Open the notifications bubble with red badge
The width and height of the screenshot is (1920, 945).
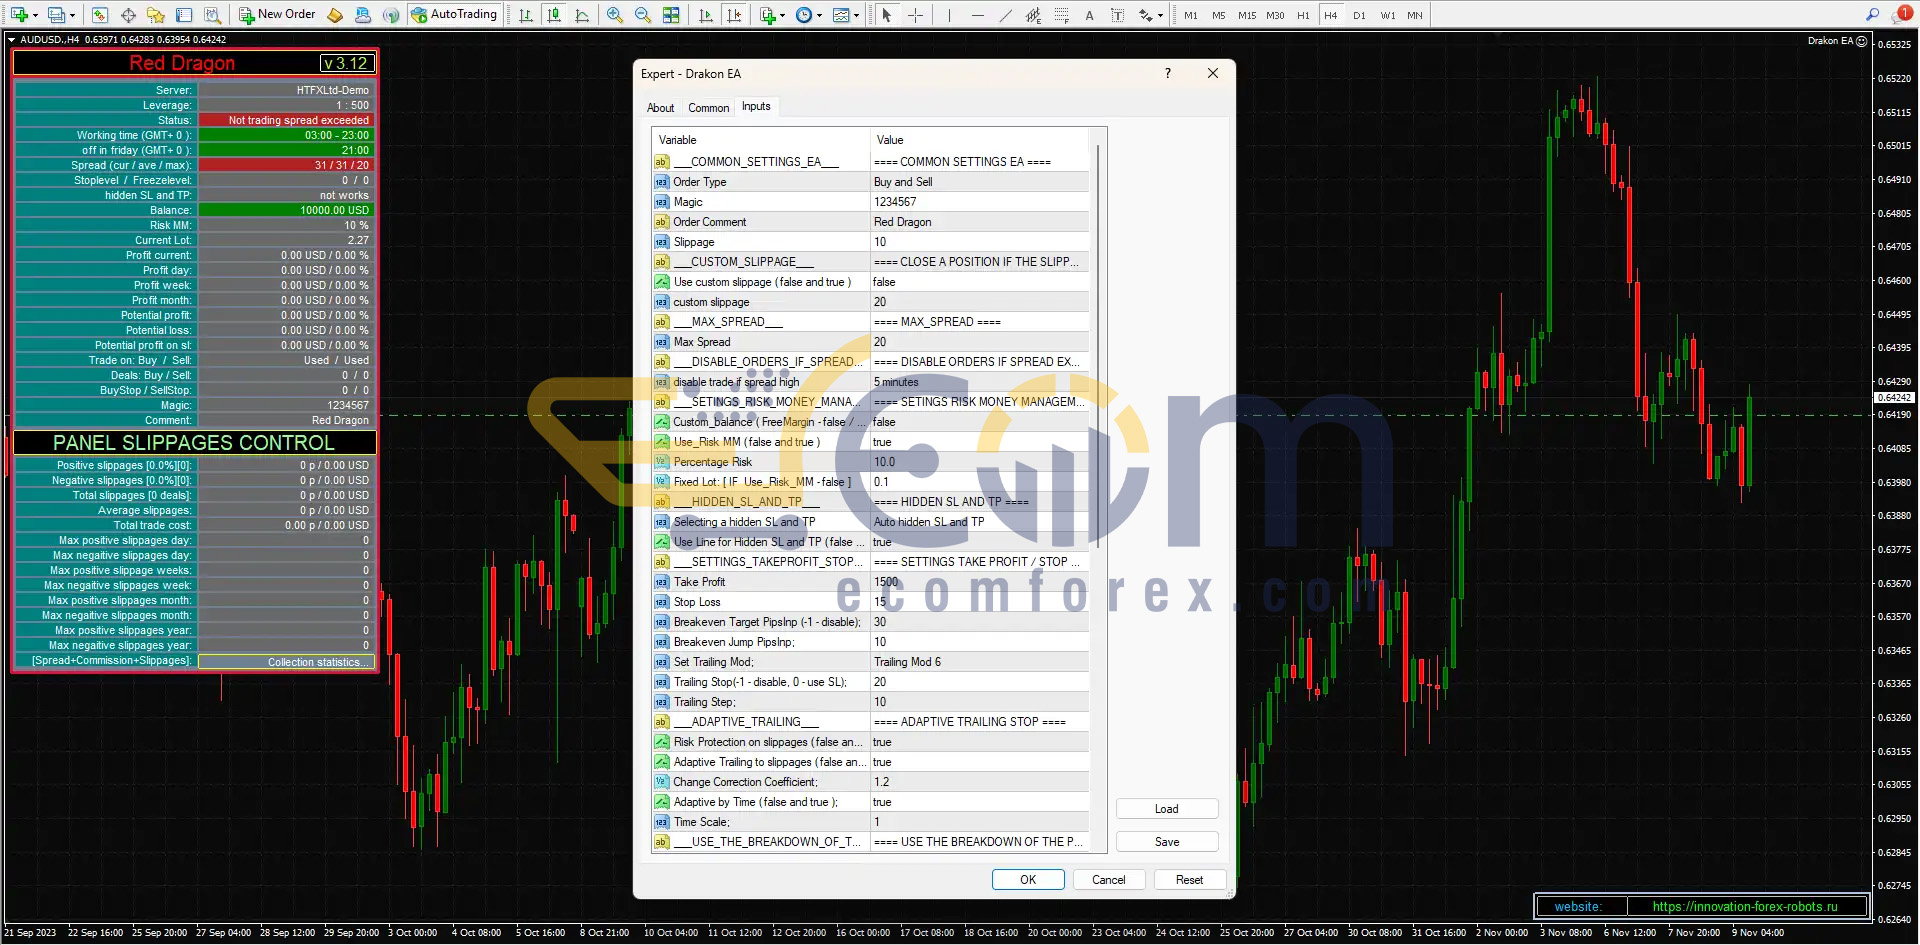1902,14
